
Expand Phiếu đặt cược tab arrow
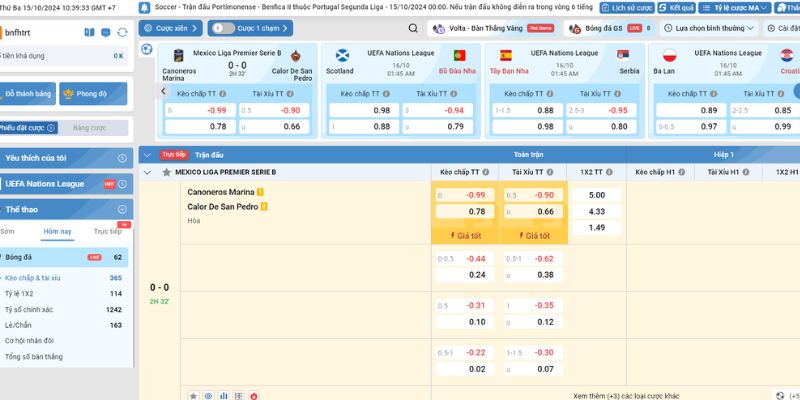point(51,128)
